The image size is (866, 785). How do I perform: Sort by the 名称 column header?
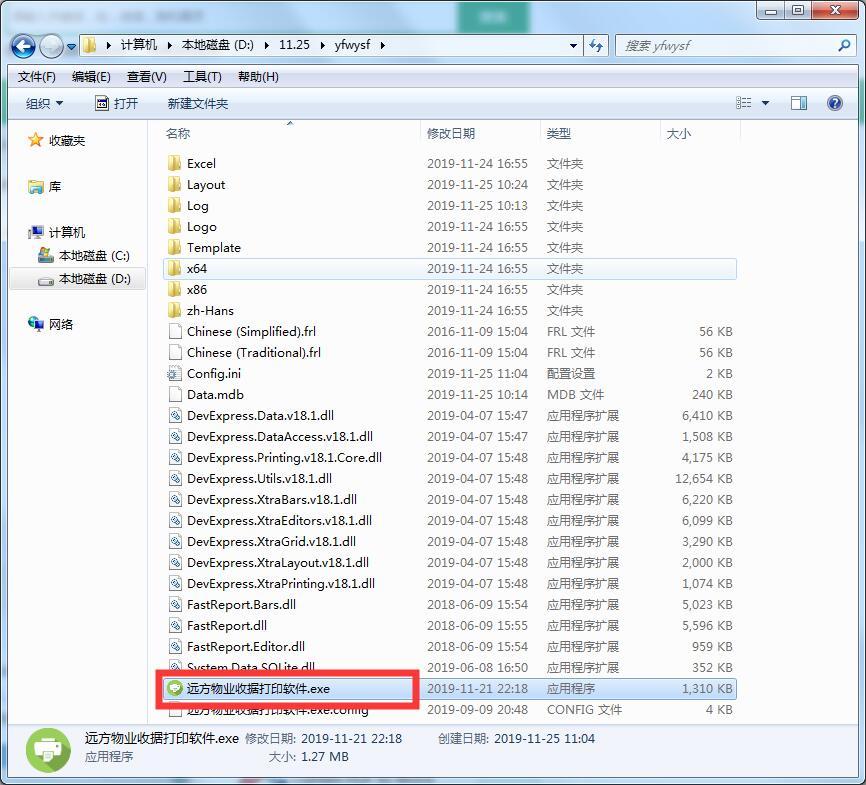click(178, 133)
